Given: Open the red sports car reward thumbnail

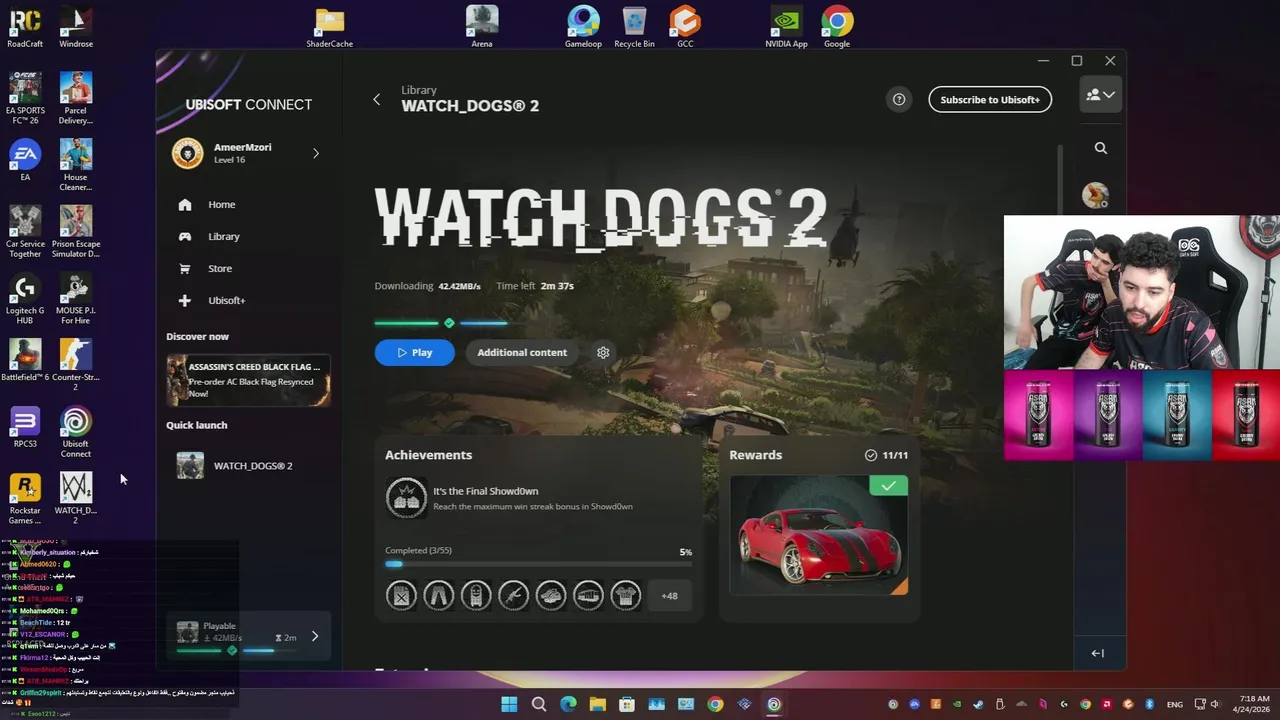Looking at the screenshot, I should pyautogui.click(x=819, y=535).
